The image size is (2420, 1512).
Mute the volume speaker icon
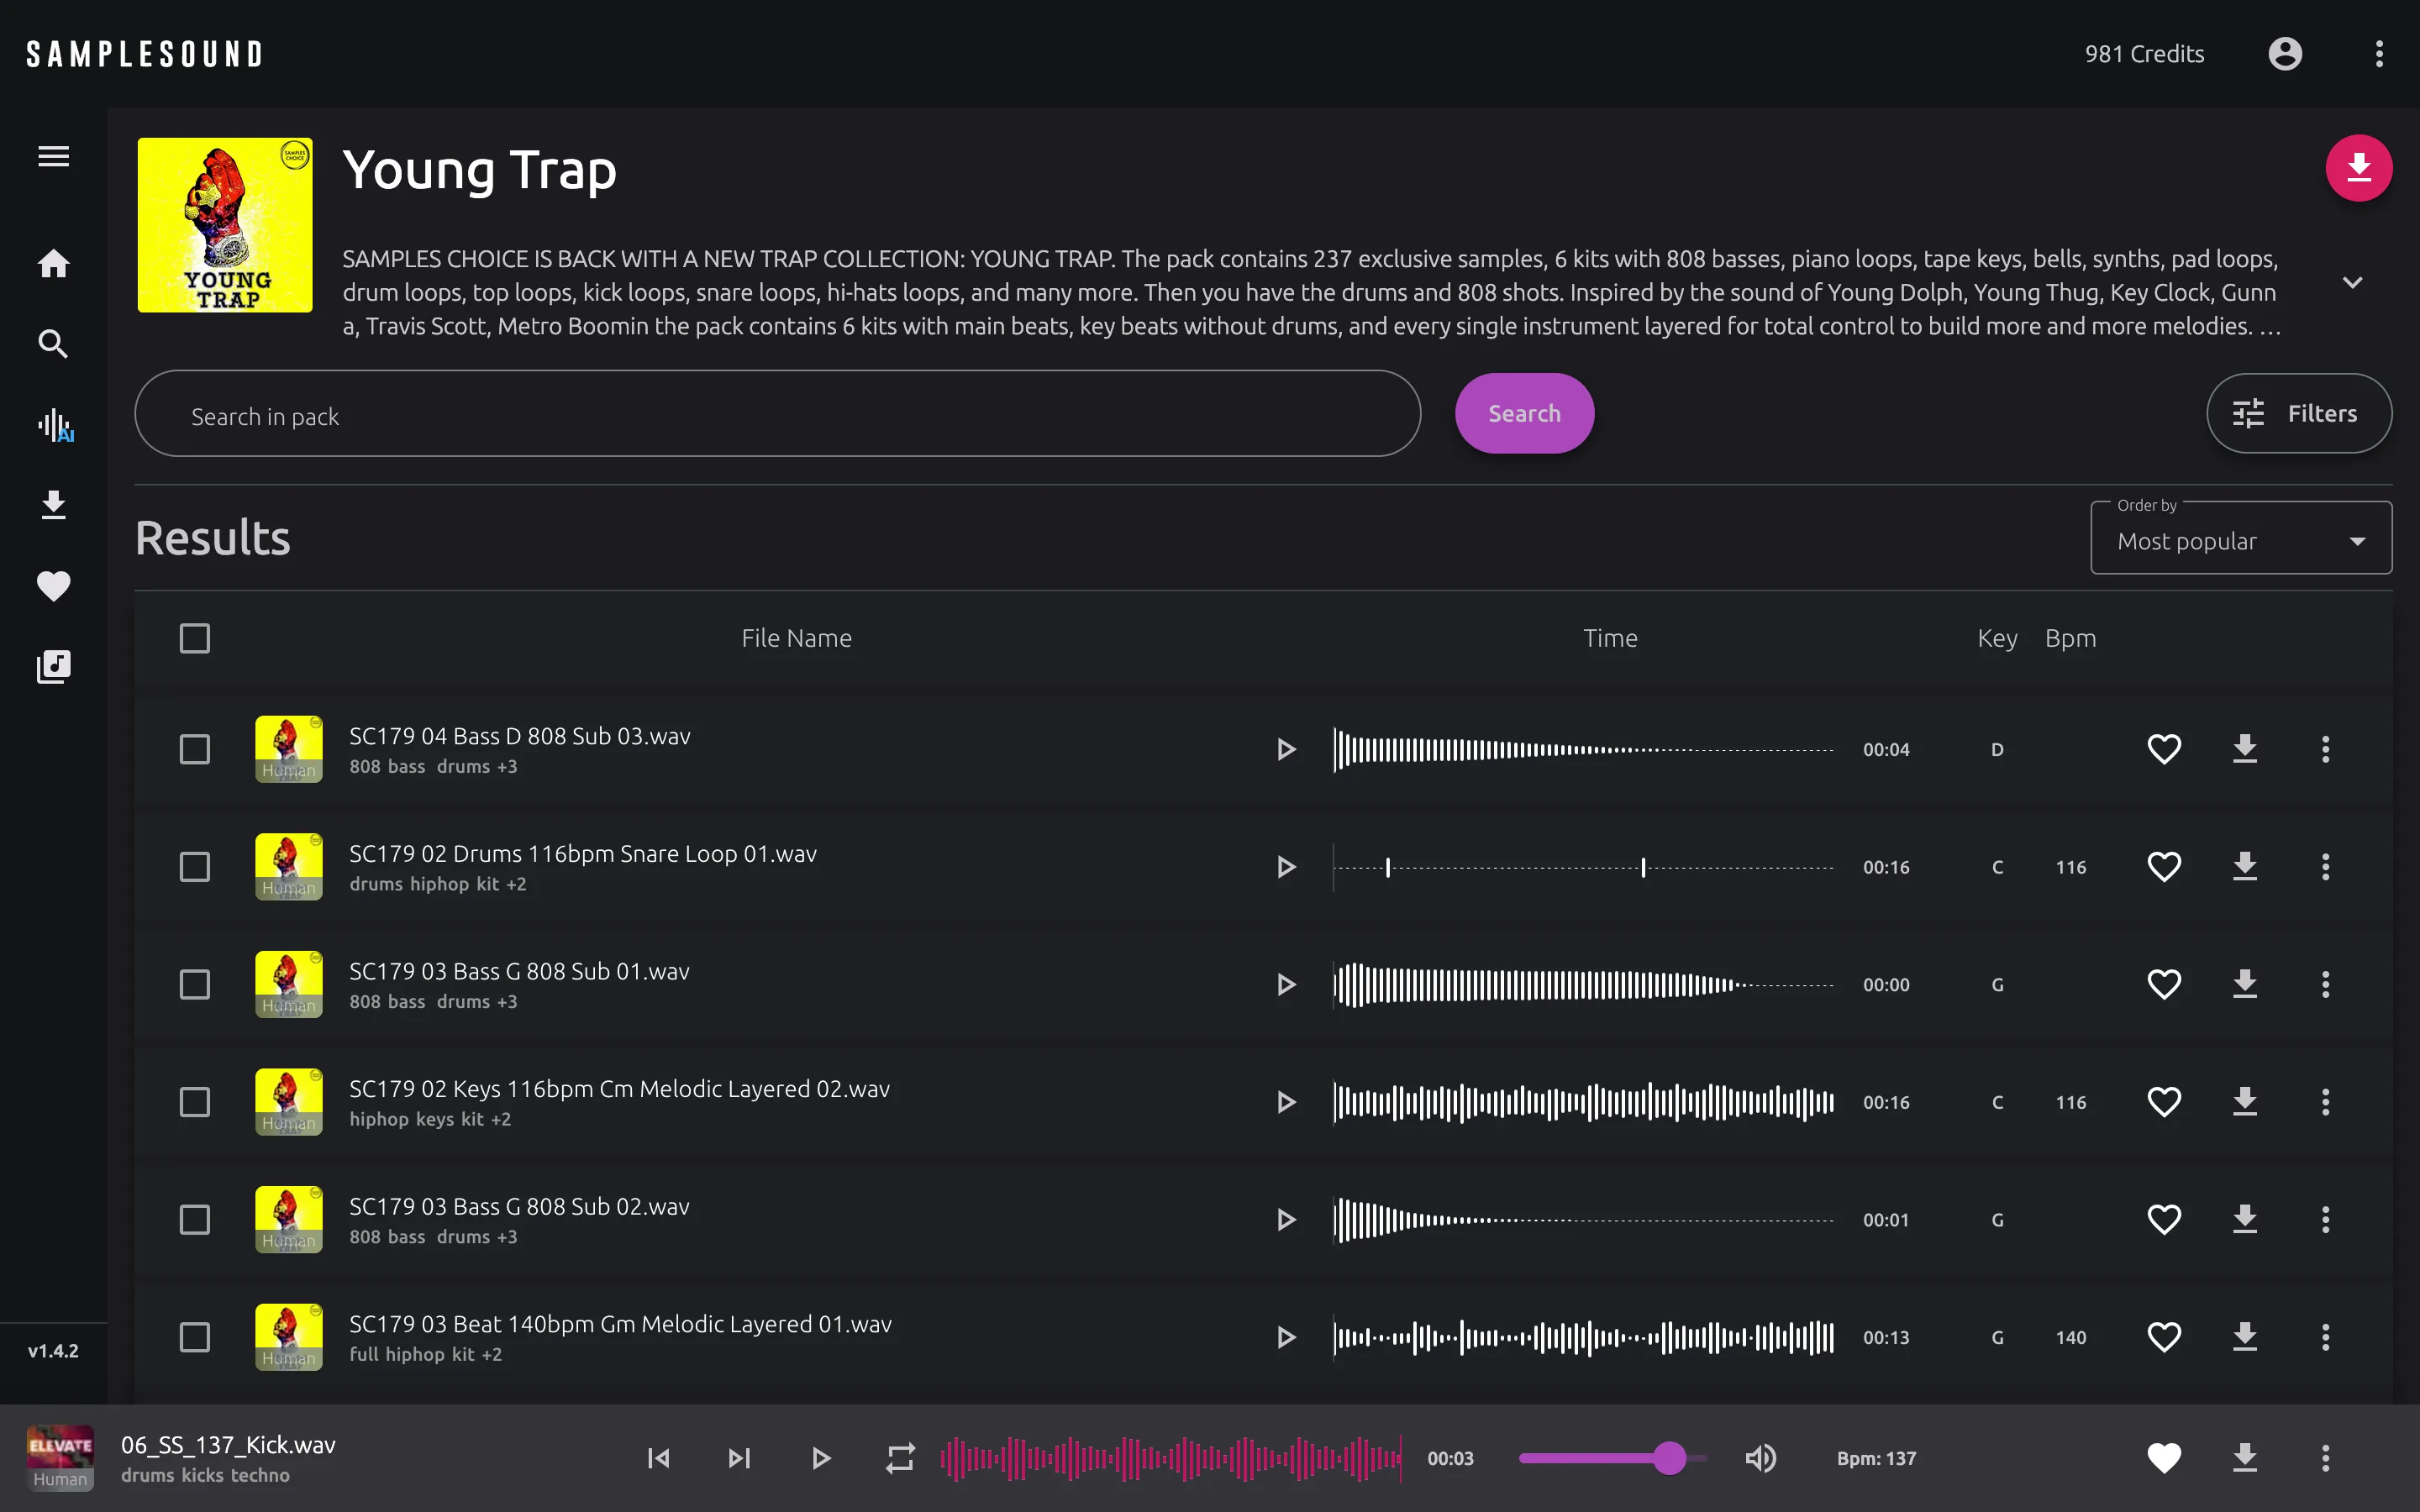(x=1761, y=1458)
